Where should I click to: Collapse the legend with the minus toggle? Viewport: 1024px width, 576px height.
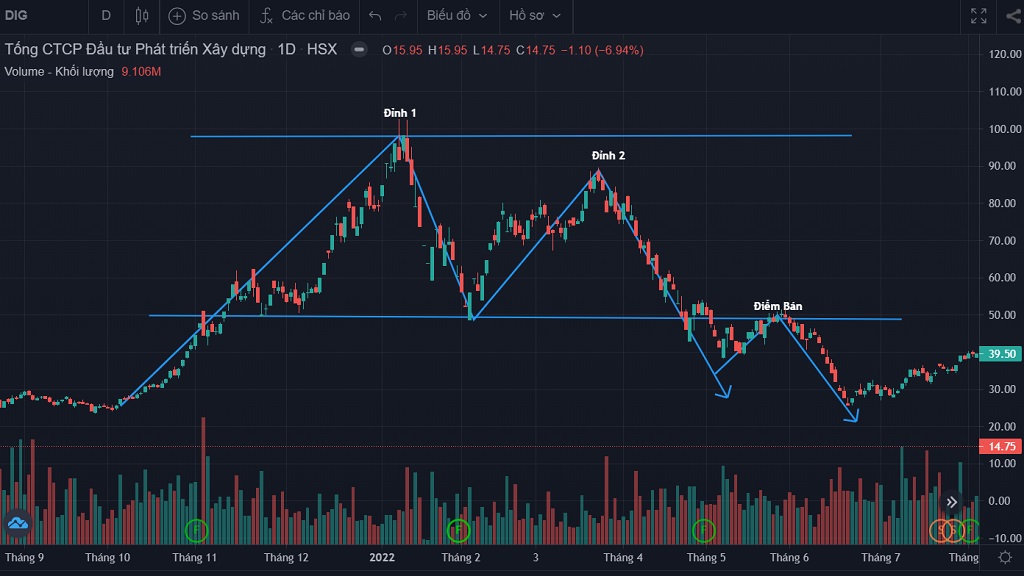tap(359, 50)
